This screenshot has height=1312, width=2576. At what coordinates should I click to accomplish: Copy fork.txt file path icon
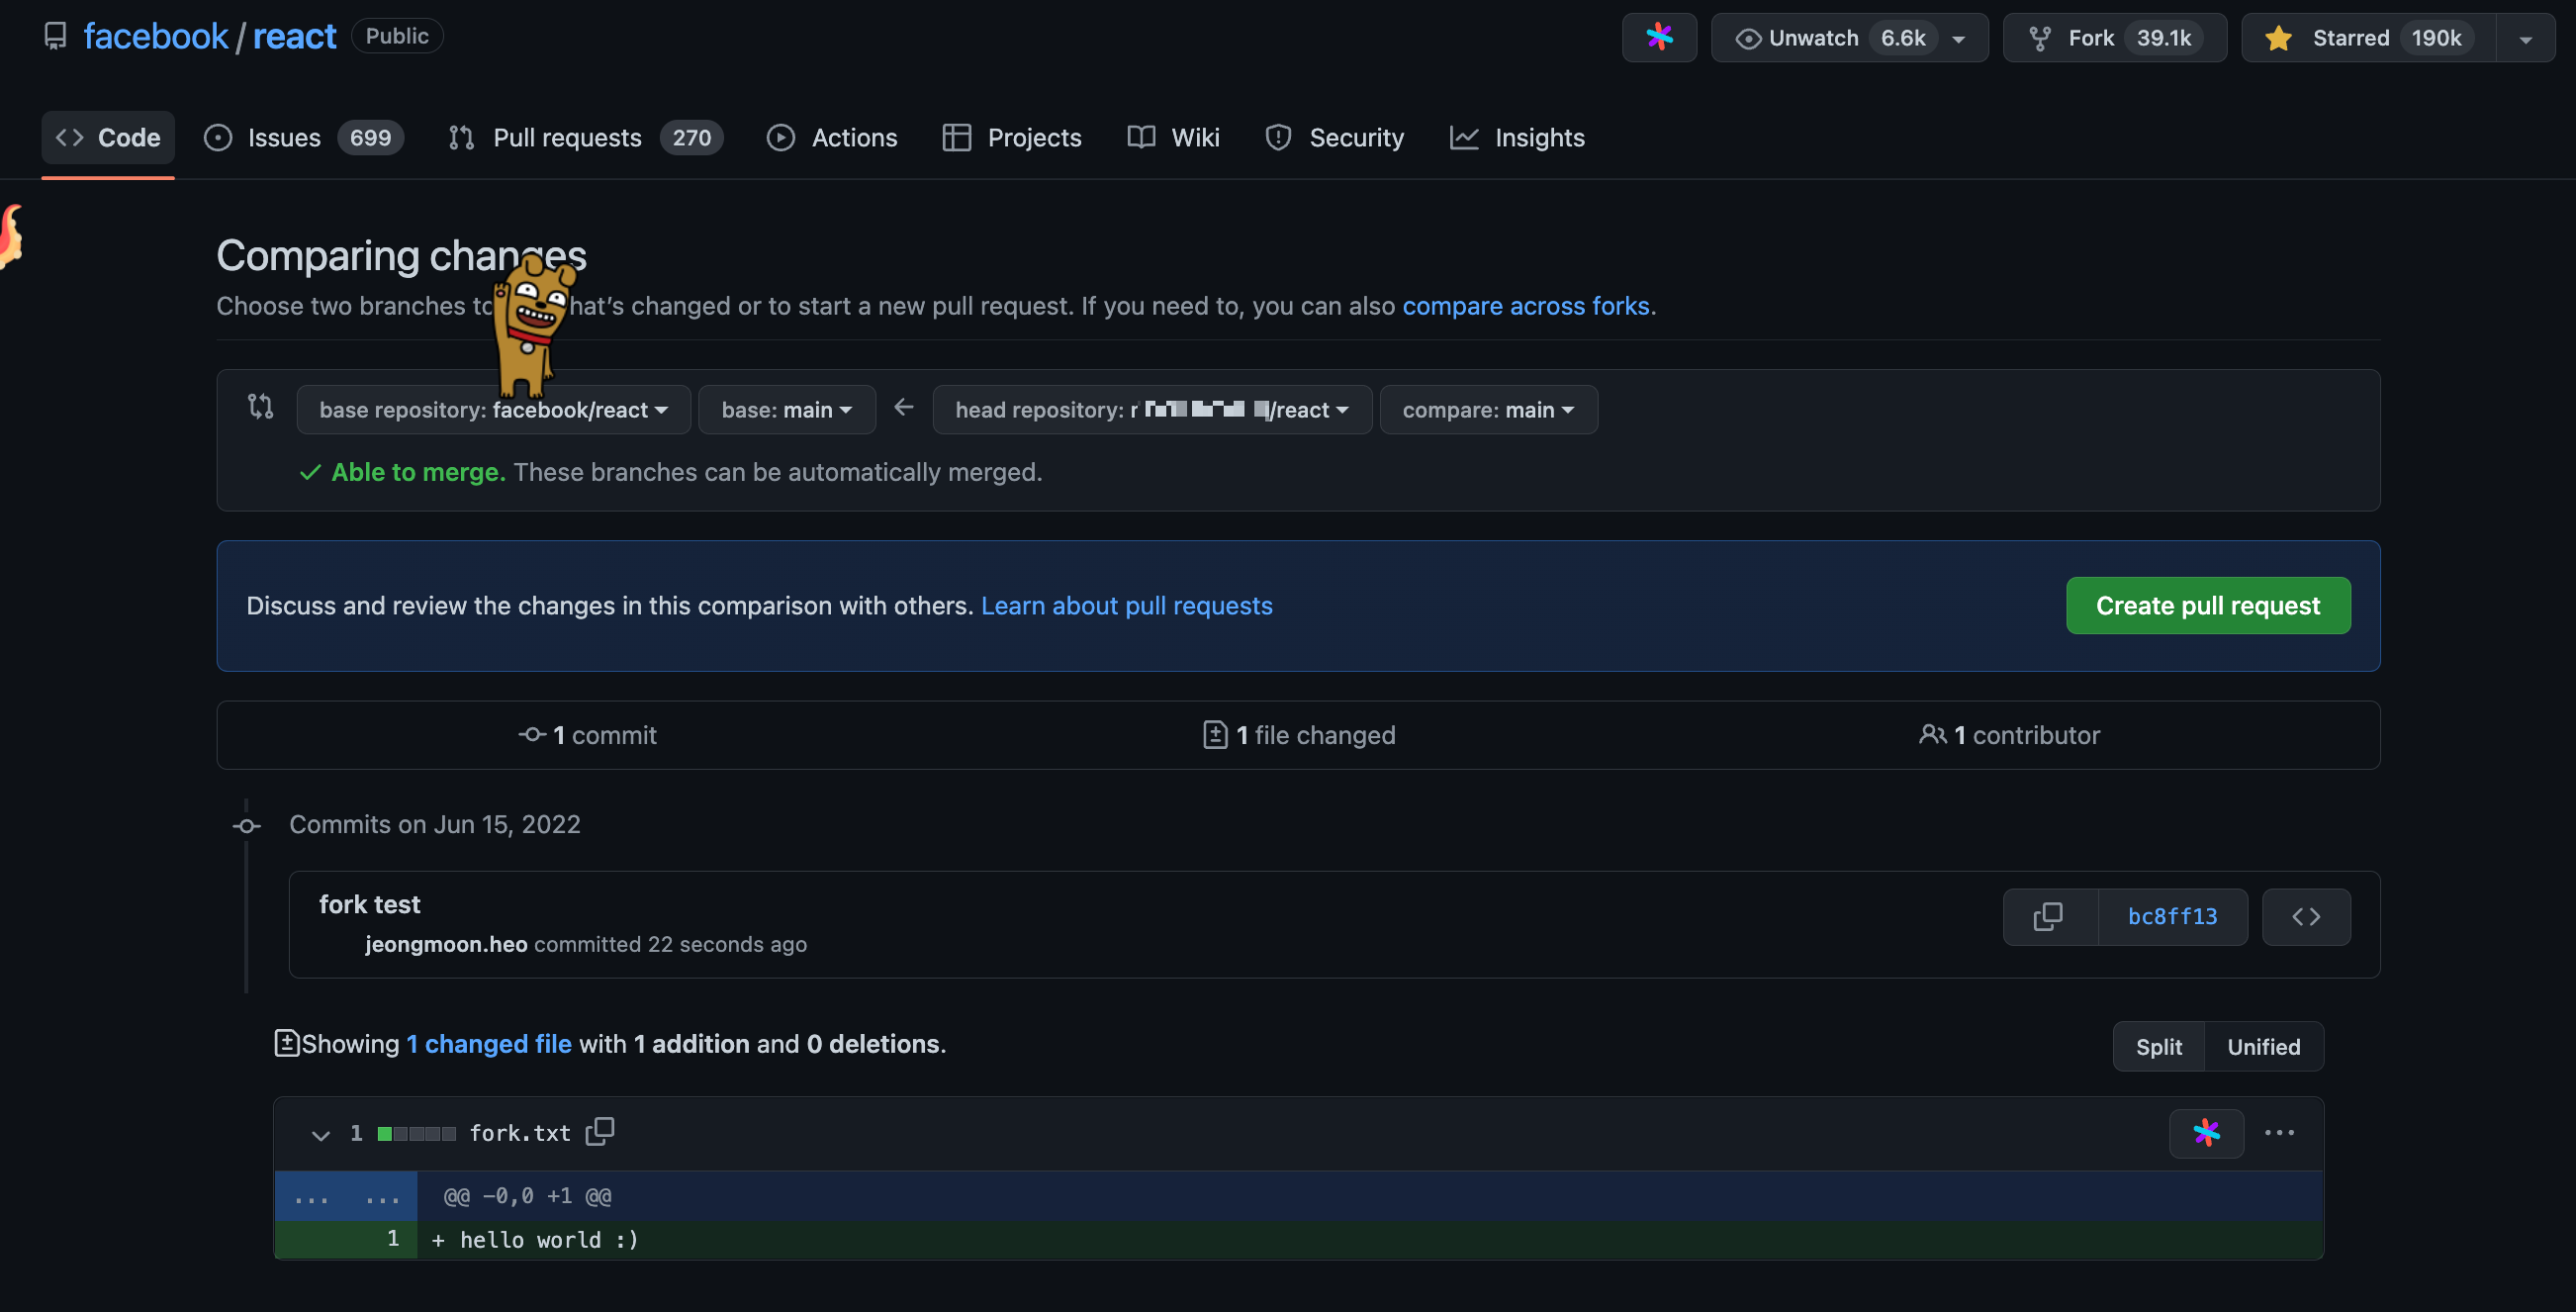tap(600, 1131)
